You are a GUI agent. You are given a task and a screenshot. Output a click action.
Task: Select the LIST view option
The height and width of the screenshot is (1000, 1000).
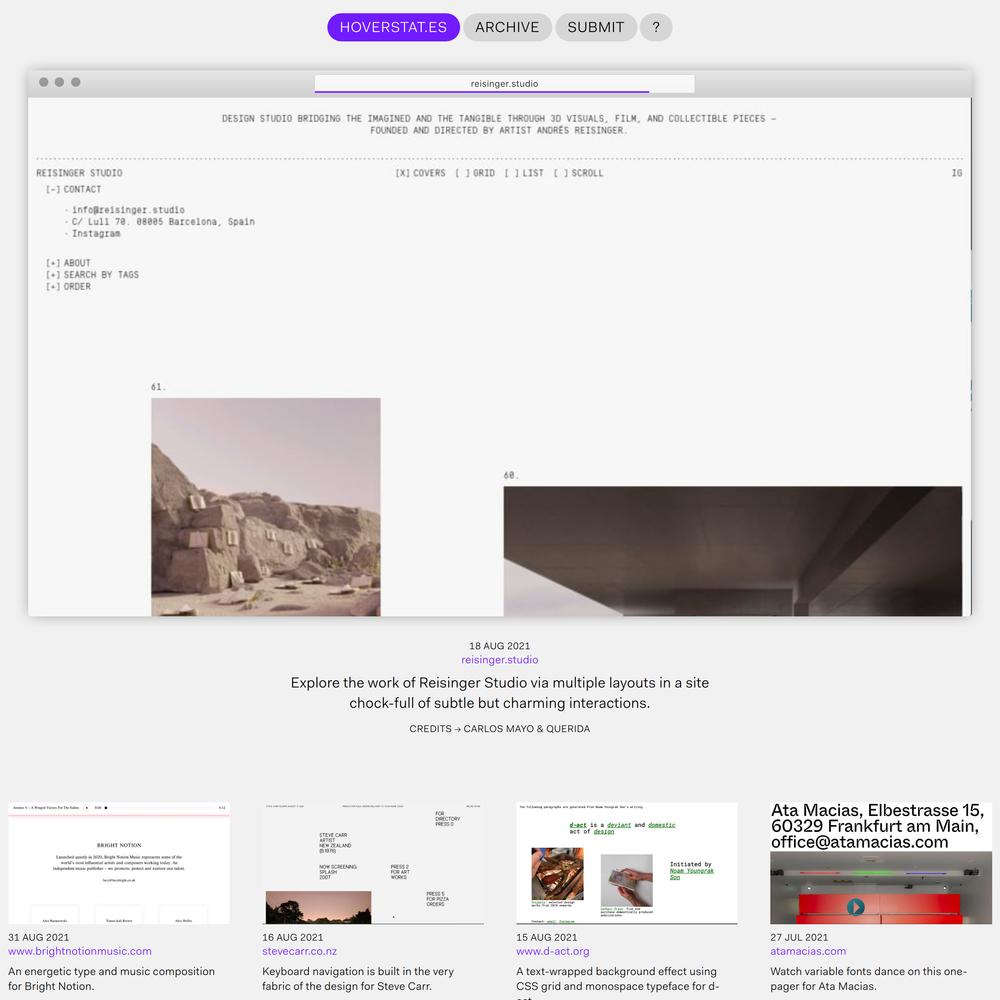(x=524, y=173)
